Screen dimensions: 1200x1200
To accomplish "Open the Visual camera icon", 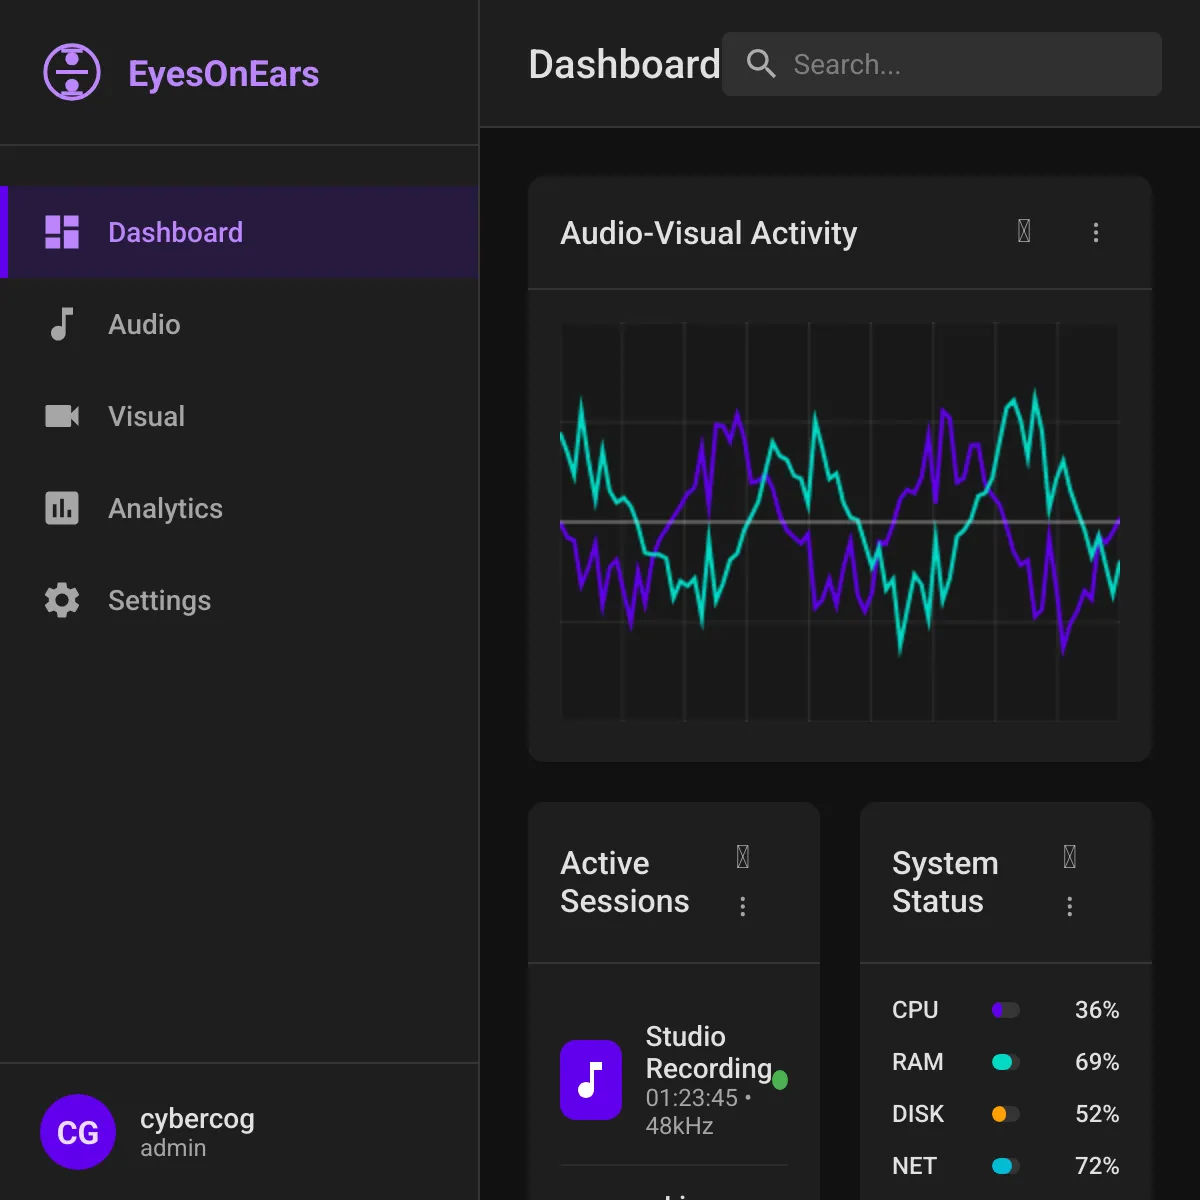I will click(x=62, y=416).
